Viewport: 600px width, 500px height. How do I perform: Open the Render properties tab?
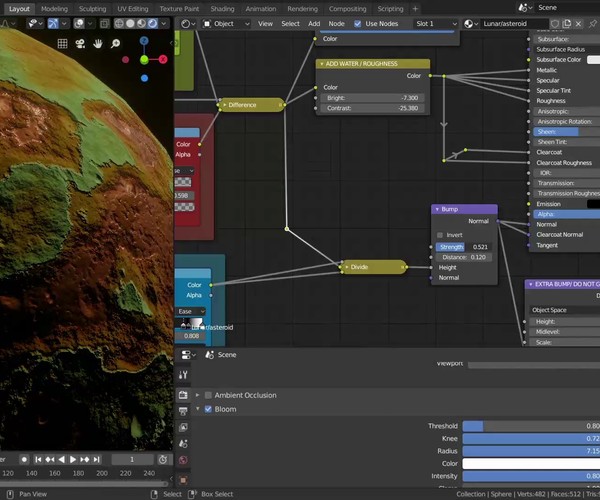[x=183, y=395]
